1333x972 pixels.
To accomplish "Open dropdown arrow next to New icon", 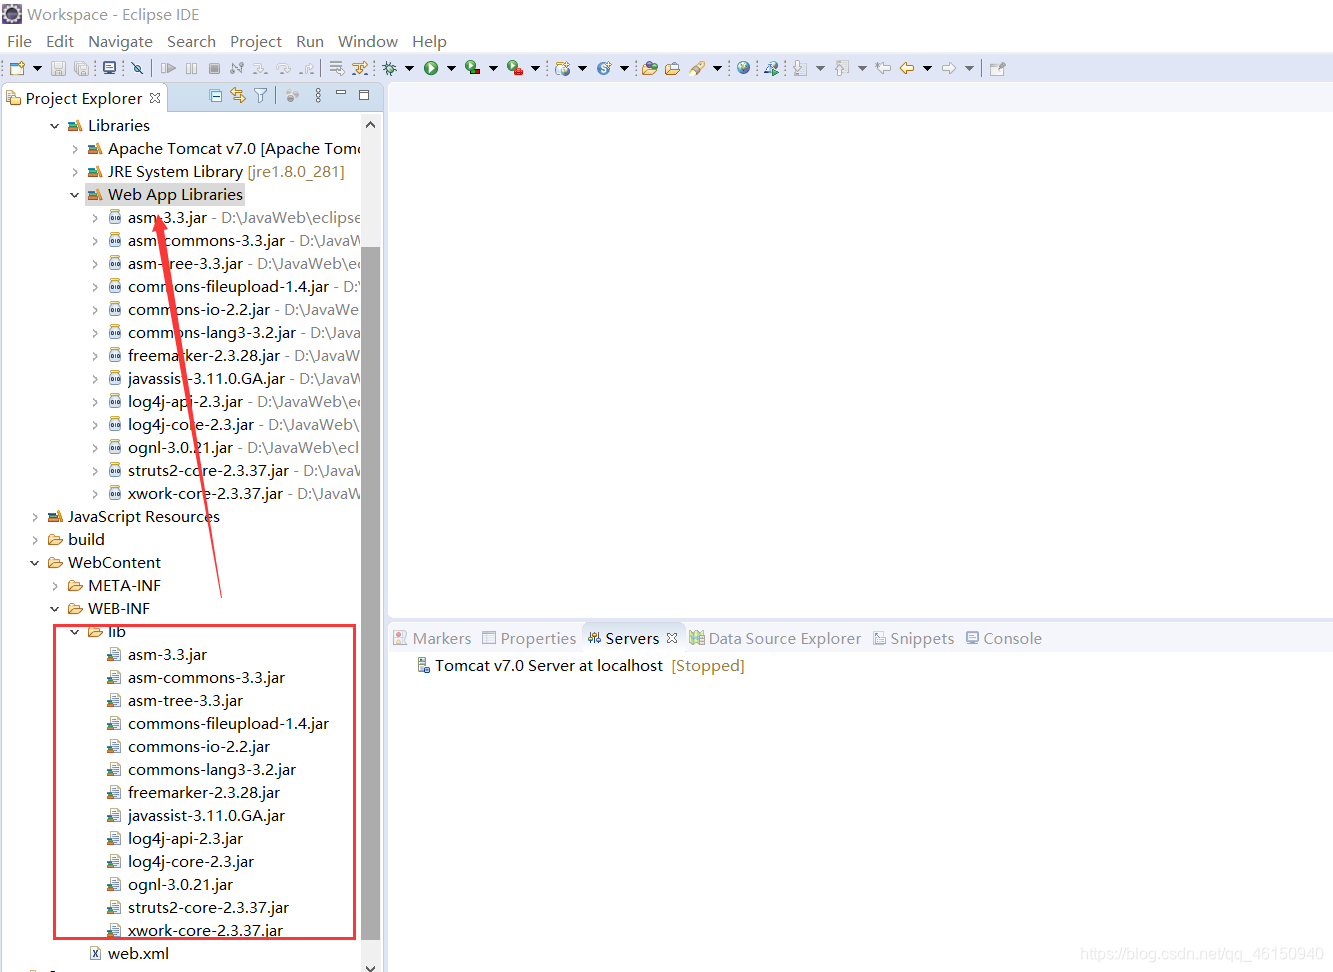I will (37, 68).
